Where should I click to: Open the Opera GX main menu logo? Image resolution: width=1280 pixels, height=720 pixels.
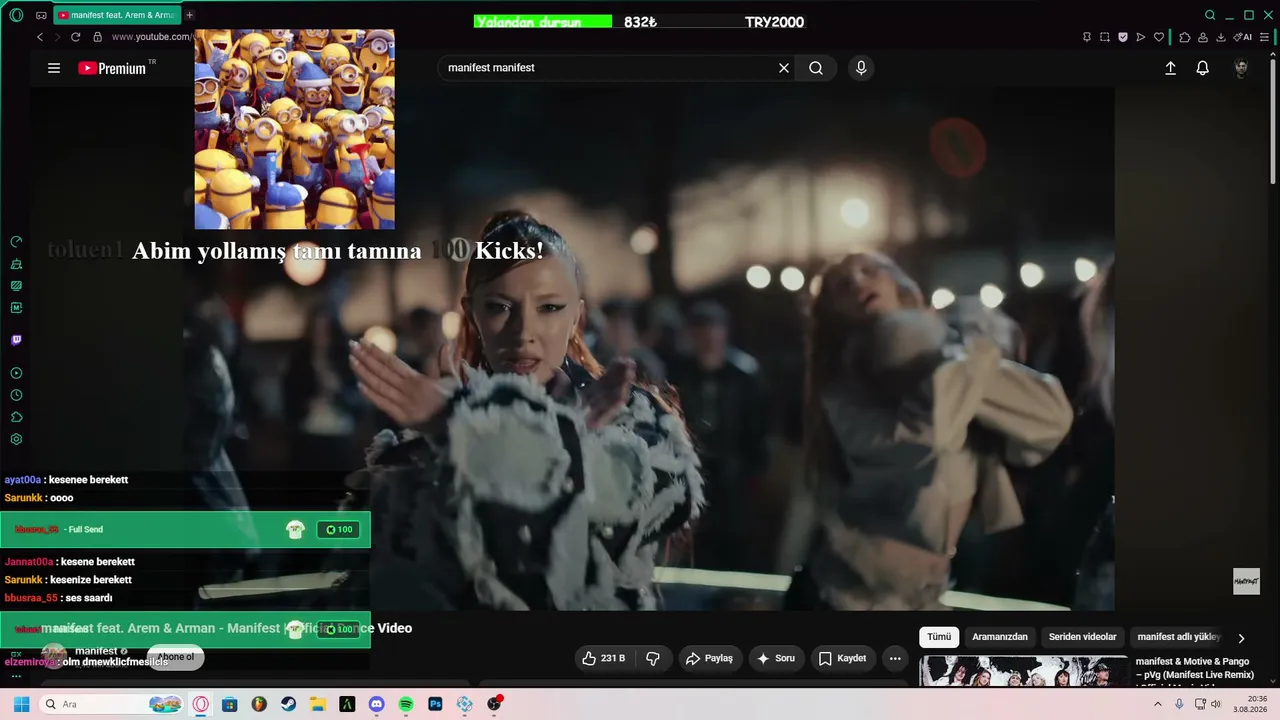[16, 15]
